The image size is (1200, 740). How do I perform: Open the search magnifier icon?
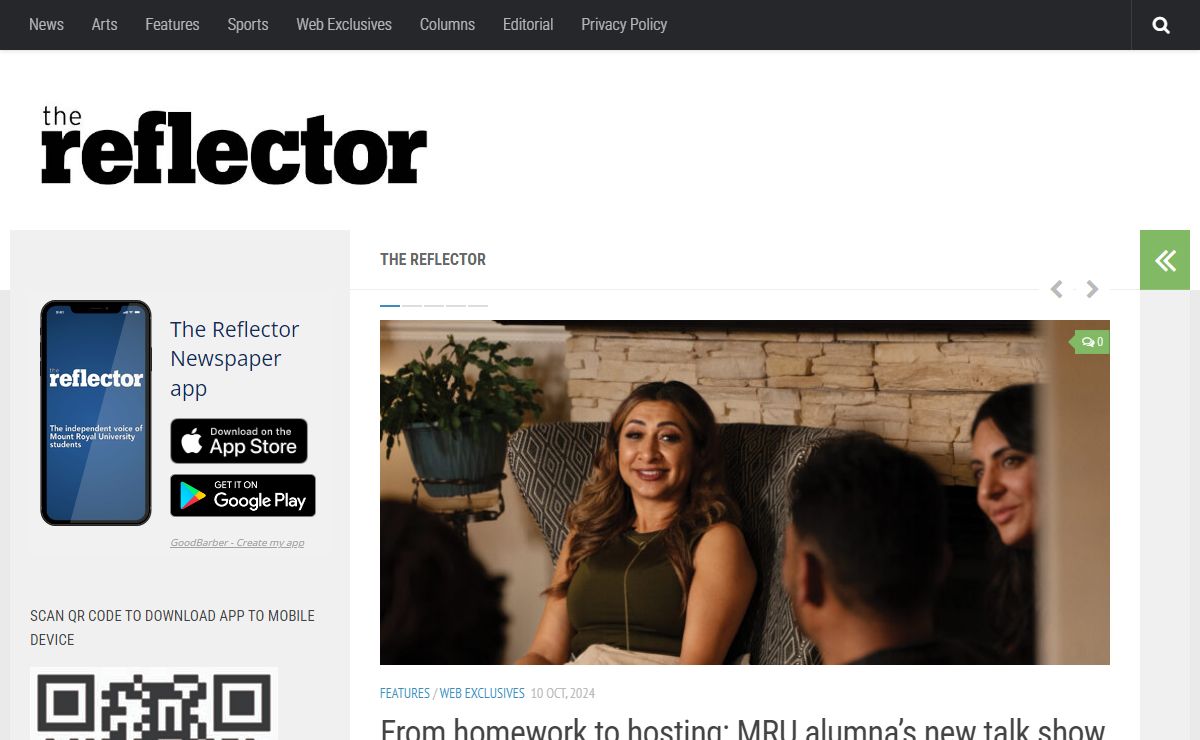1160,25
